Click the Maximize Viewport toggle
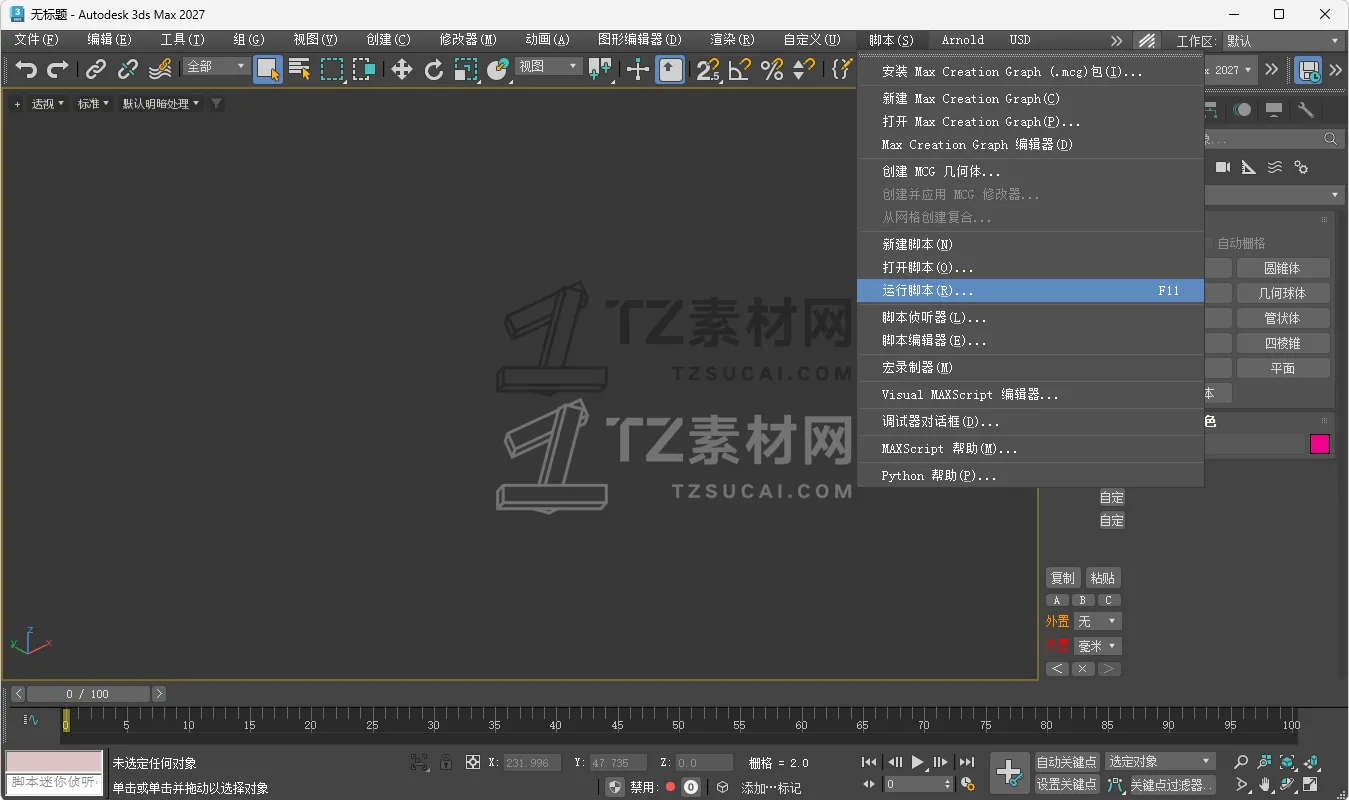Screen dimensions: 1349x800 [x=1310, y=784]
